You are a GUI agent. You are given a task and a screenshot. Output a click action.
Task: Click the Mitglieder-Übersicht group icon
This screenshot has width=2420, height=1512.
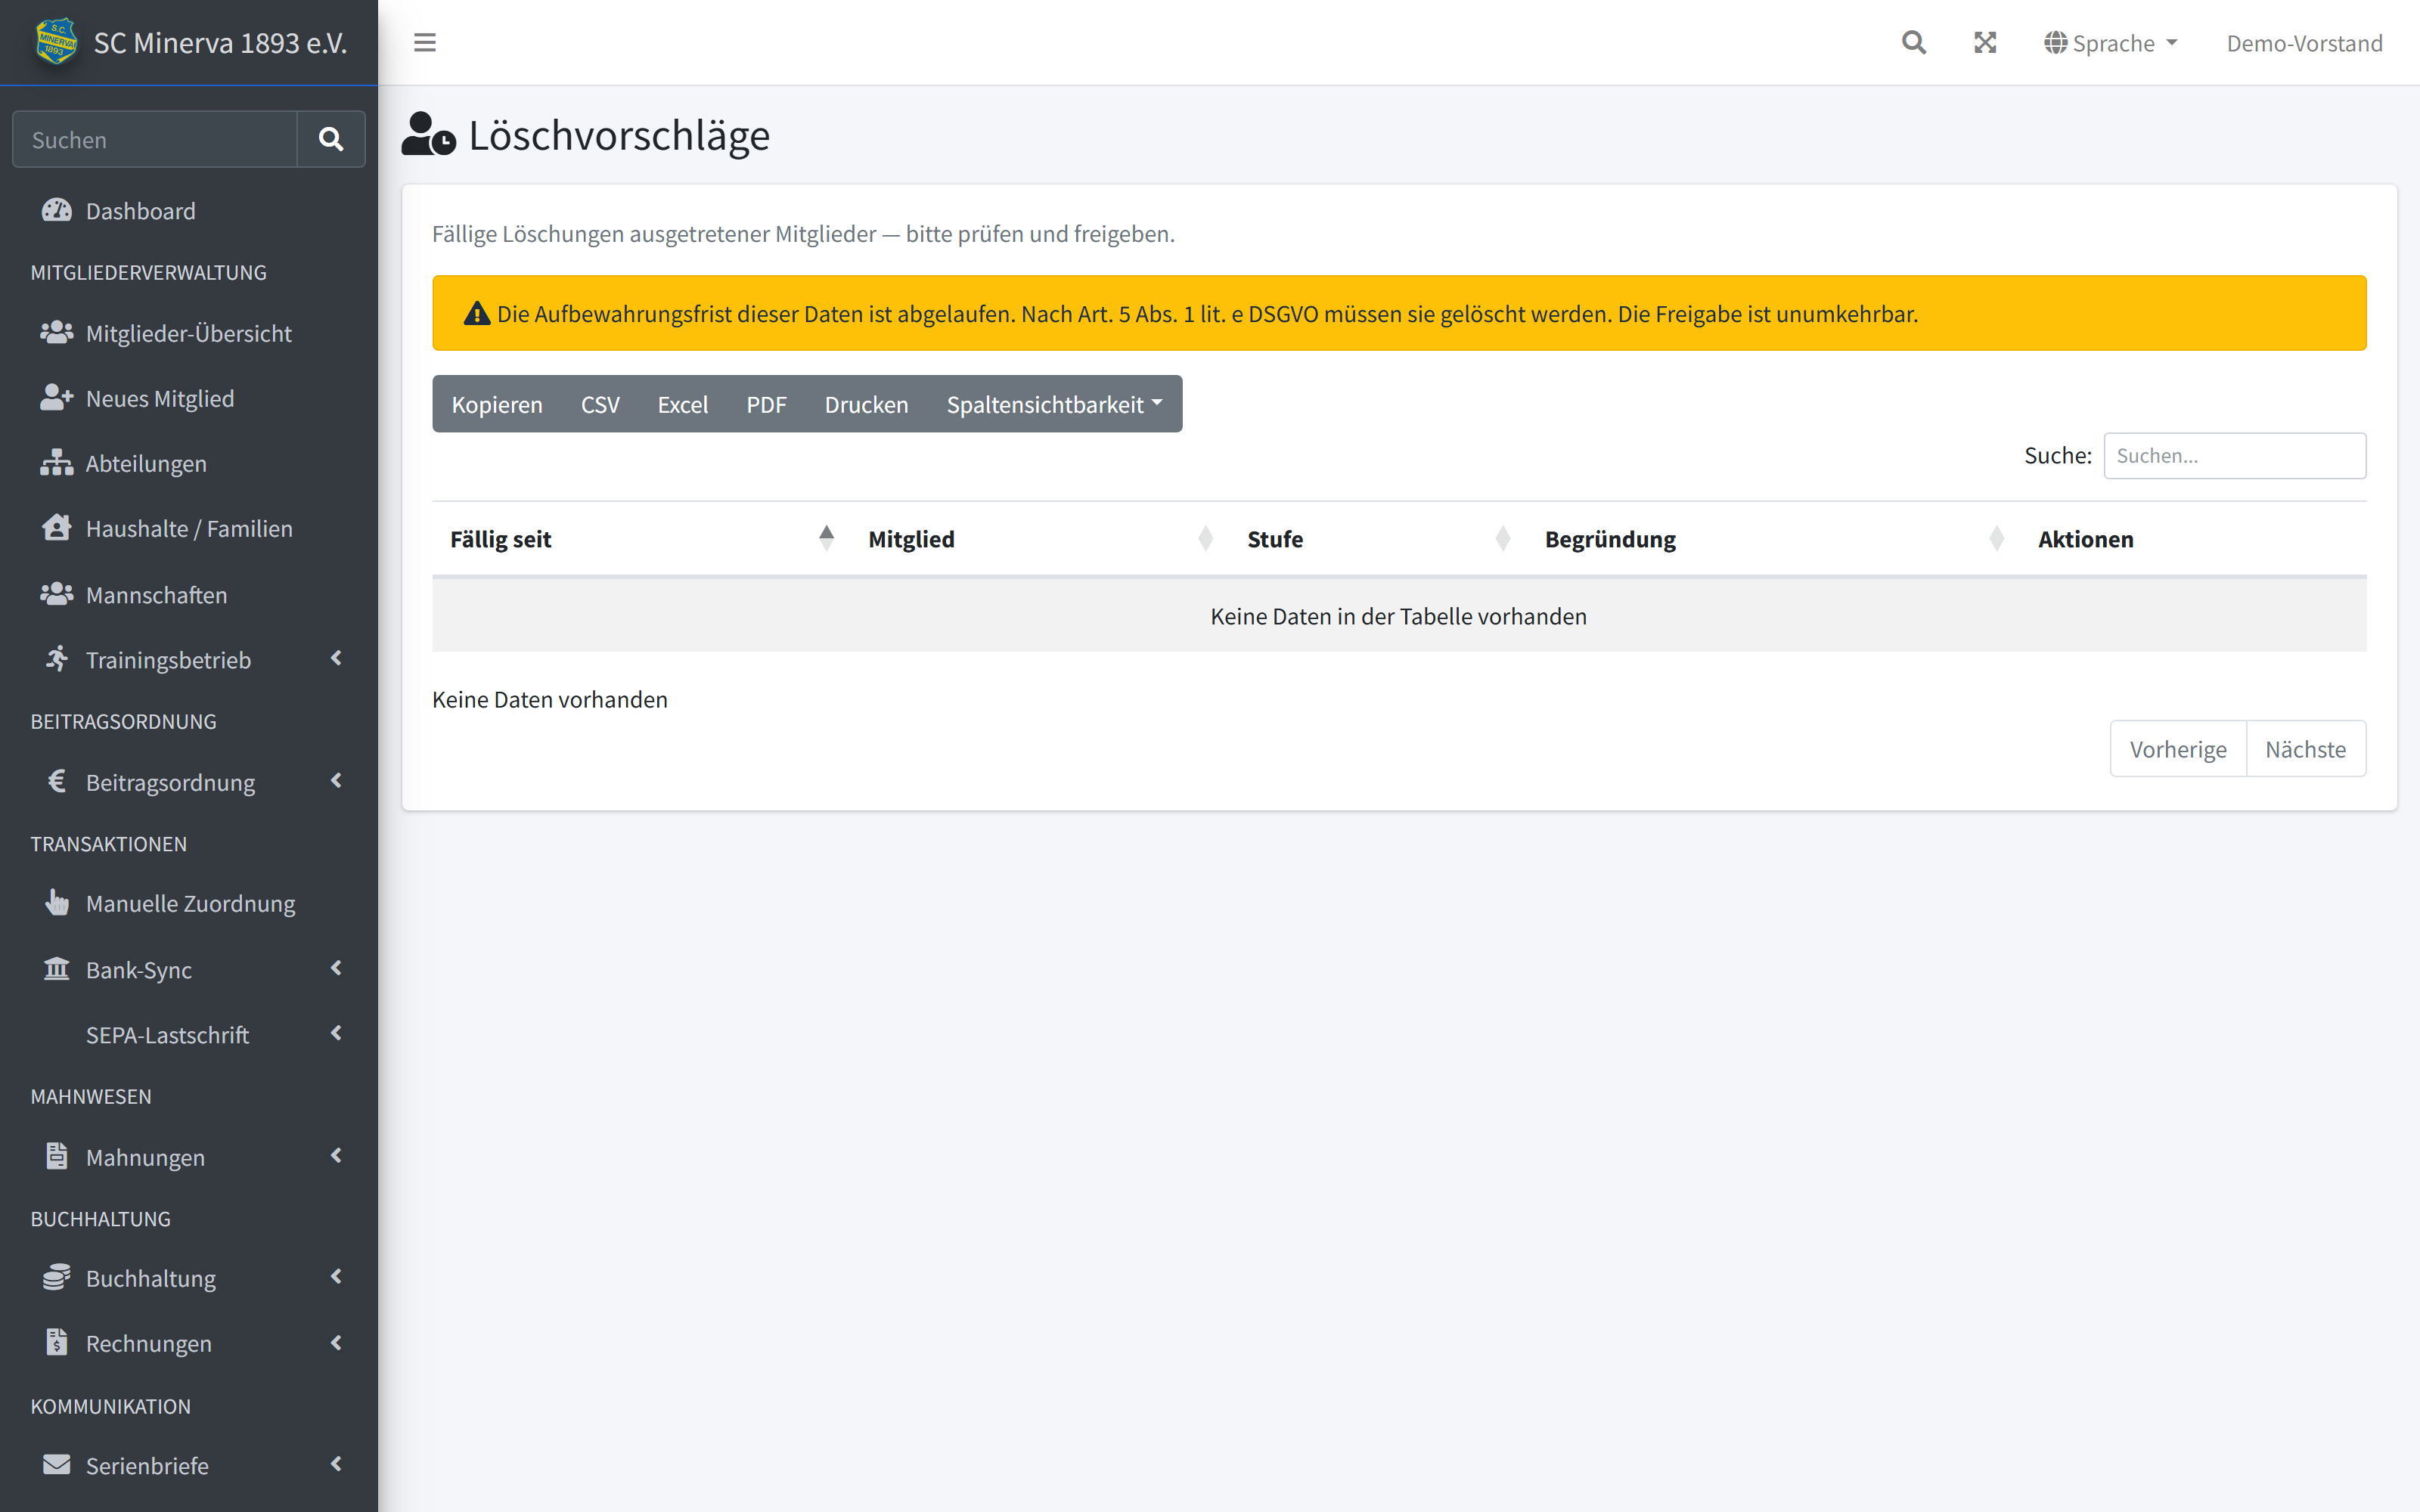coord(57,333)
